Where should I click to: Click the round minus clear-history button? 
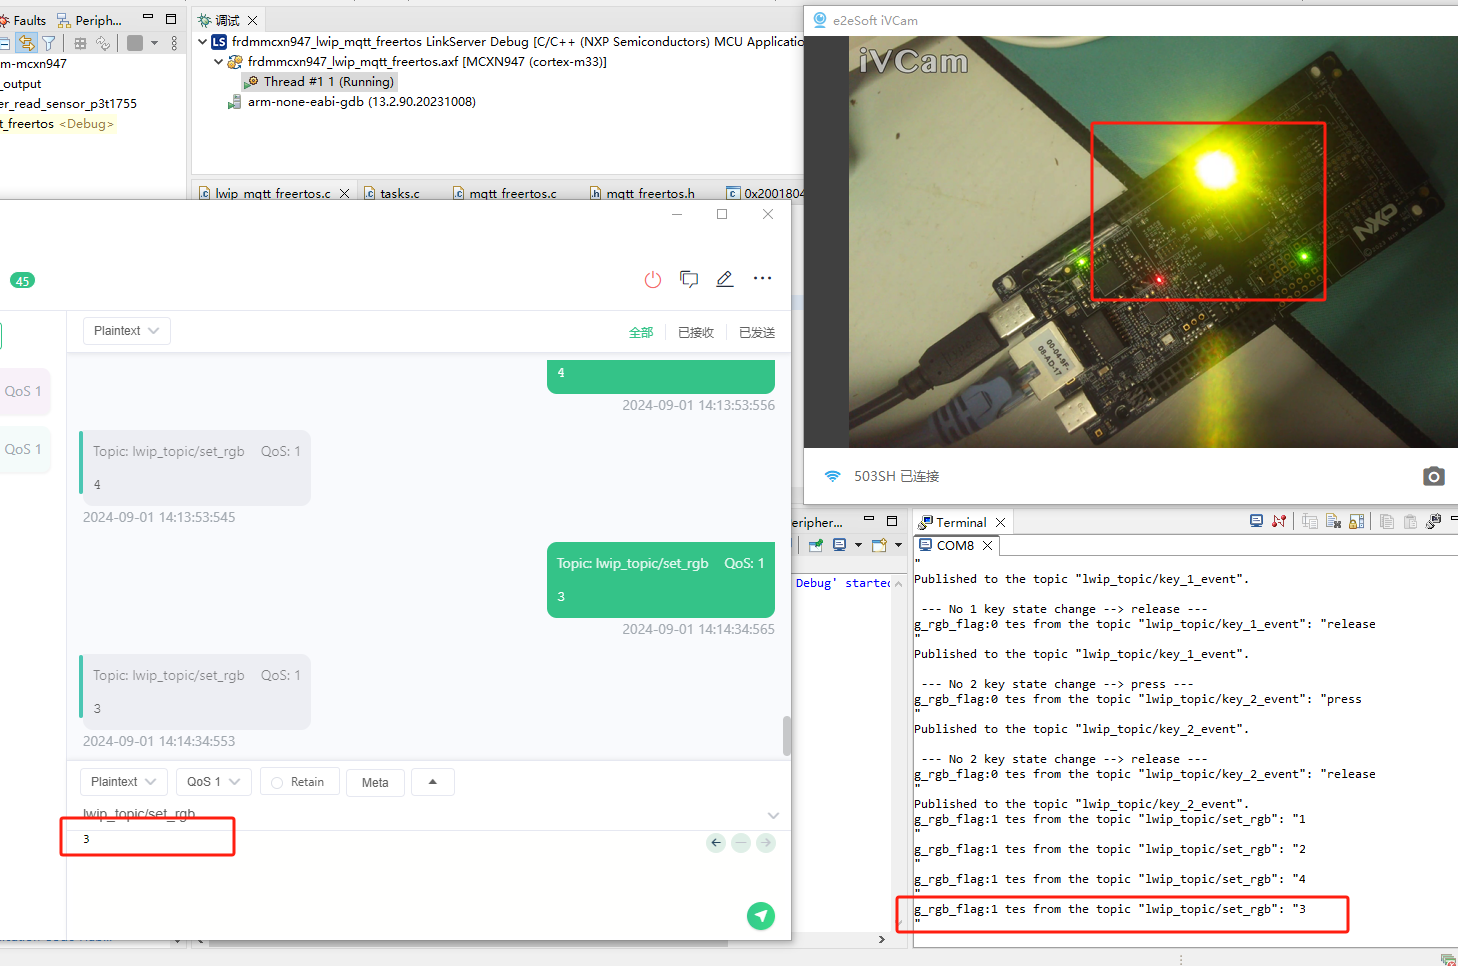(741, 843)
